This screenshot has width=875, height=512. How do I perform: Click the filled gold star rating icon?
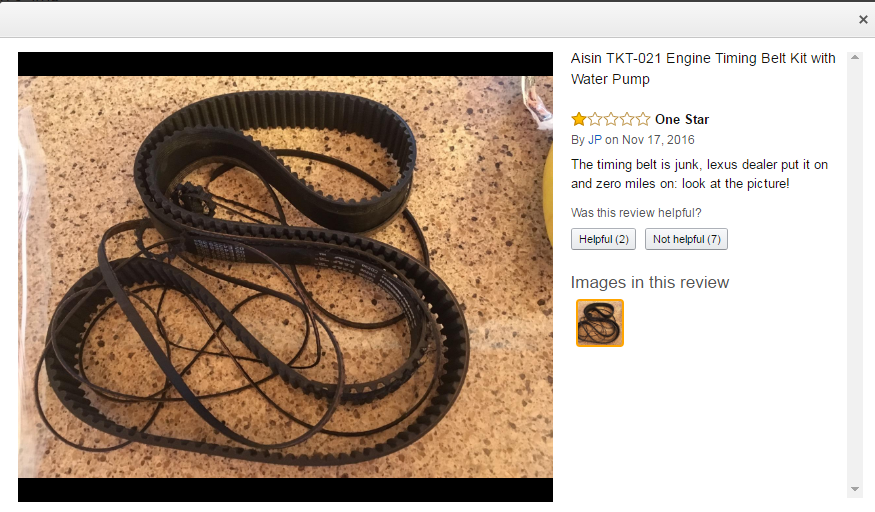tap(579, 119)
